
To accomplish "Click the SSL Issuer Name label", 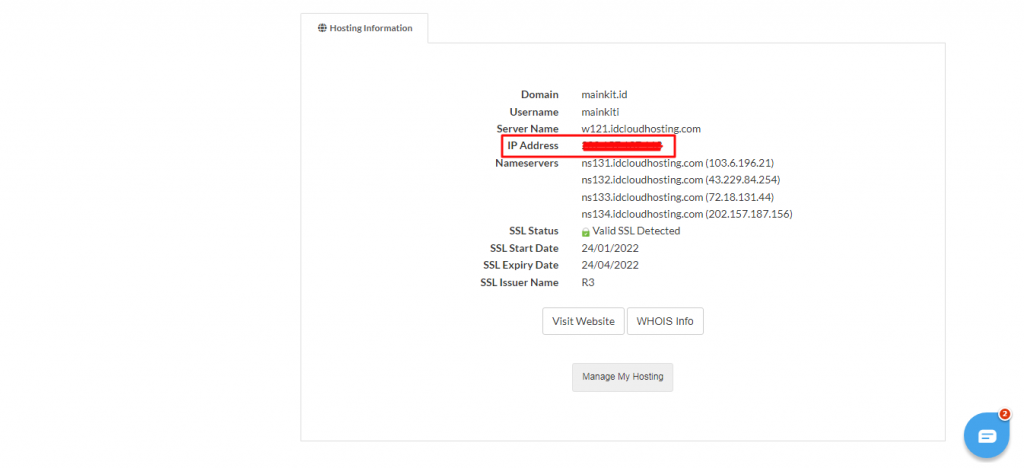I will (x=519, y=282).
